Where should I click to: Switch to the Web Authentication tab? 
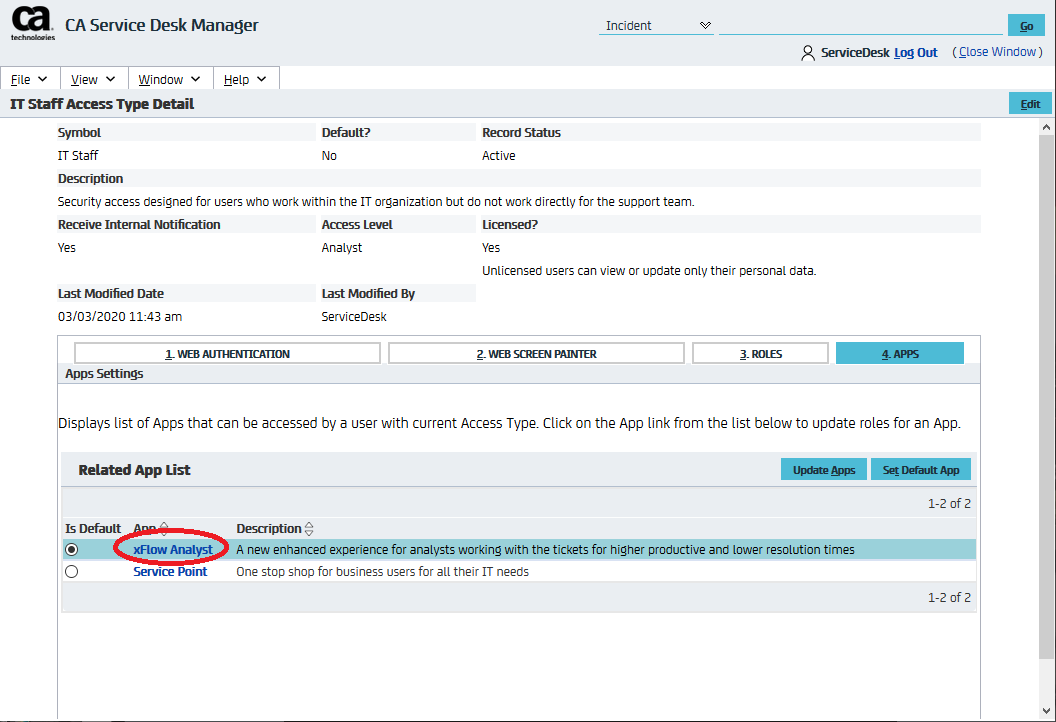tap(227, 354)
